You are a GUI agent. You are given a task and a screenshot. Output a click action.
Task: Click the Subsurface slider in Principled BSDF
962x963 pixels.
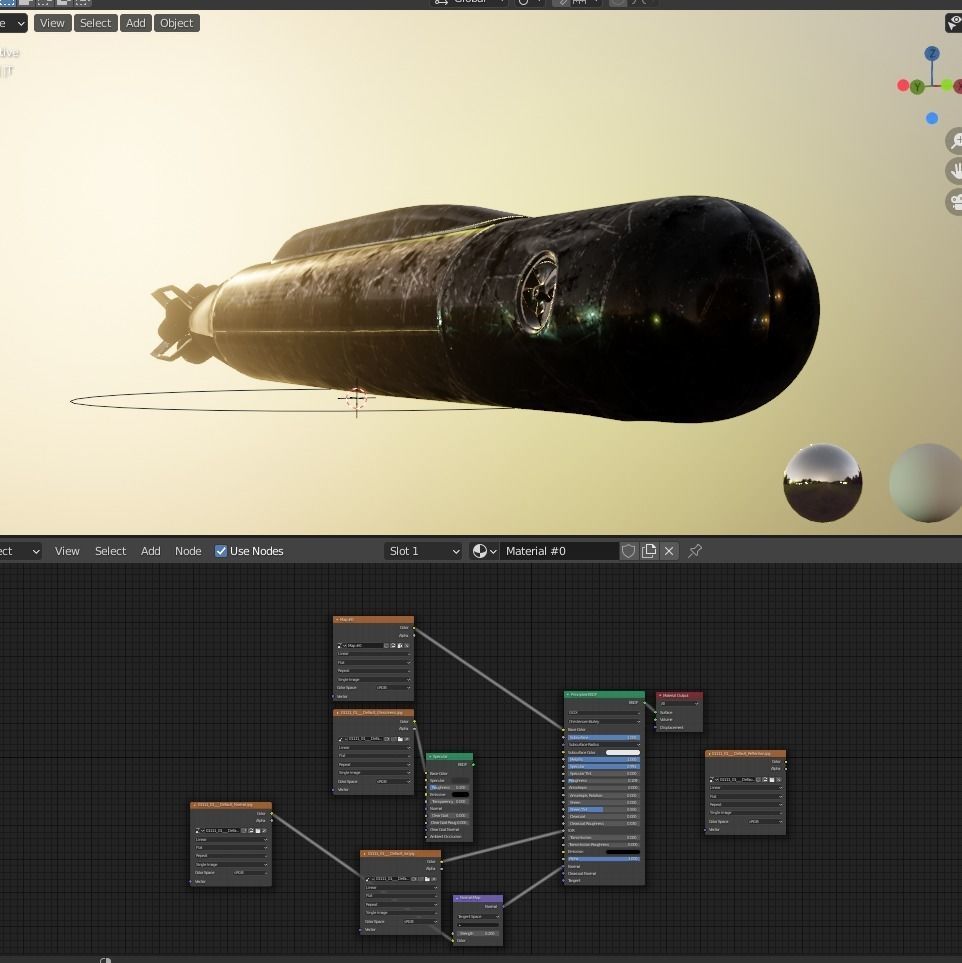pyautogui.click(x=604, y=738)
